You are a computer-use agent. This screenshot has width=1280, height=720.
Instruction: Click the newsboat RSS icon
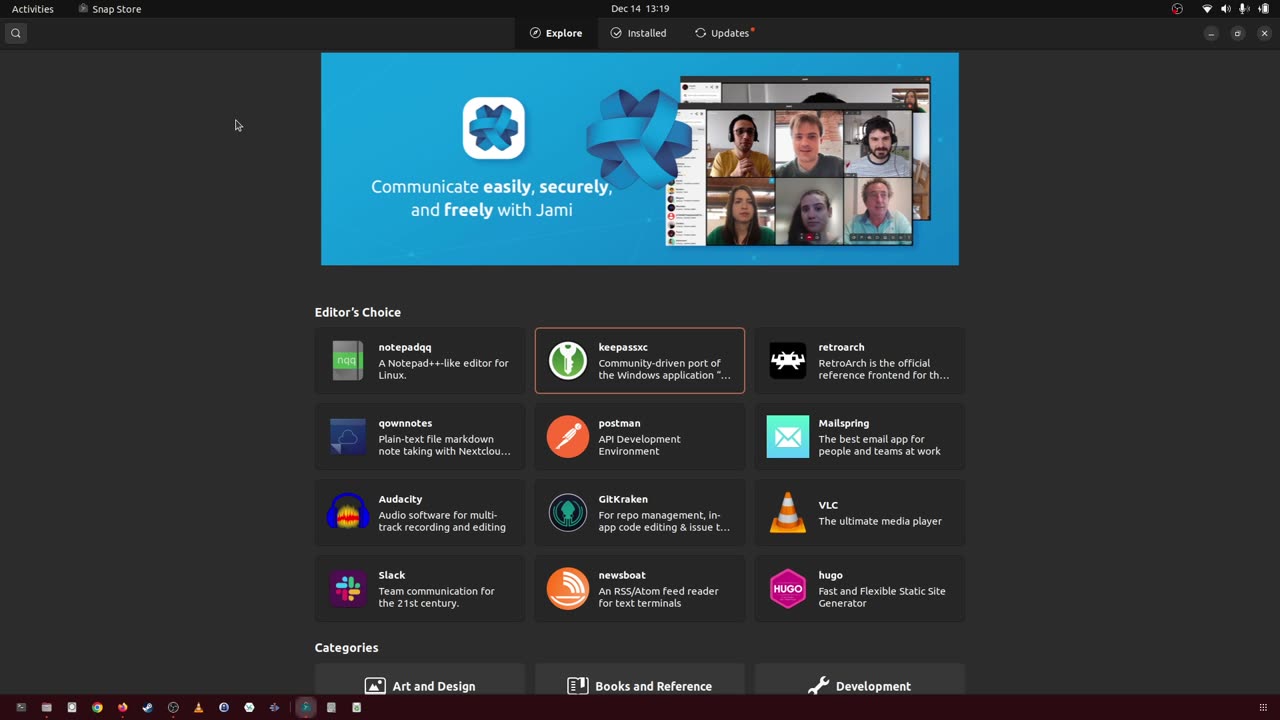click(x=567, y=589)
